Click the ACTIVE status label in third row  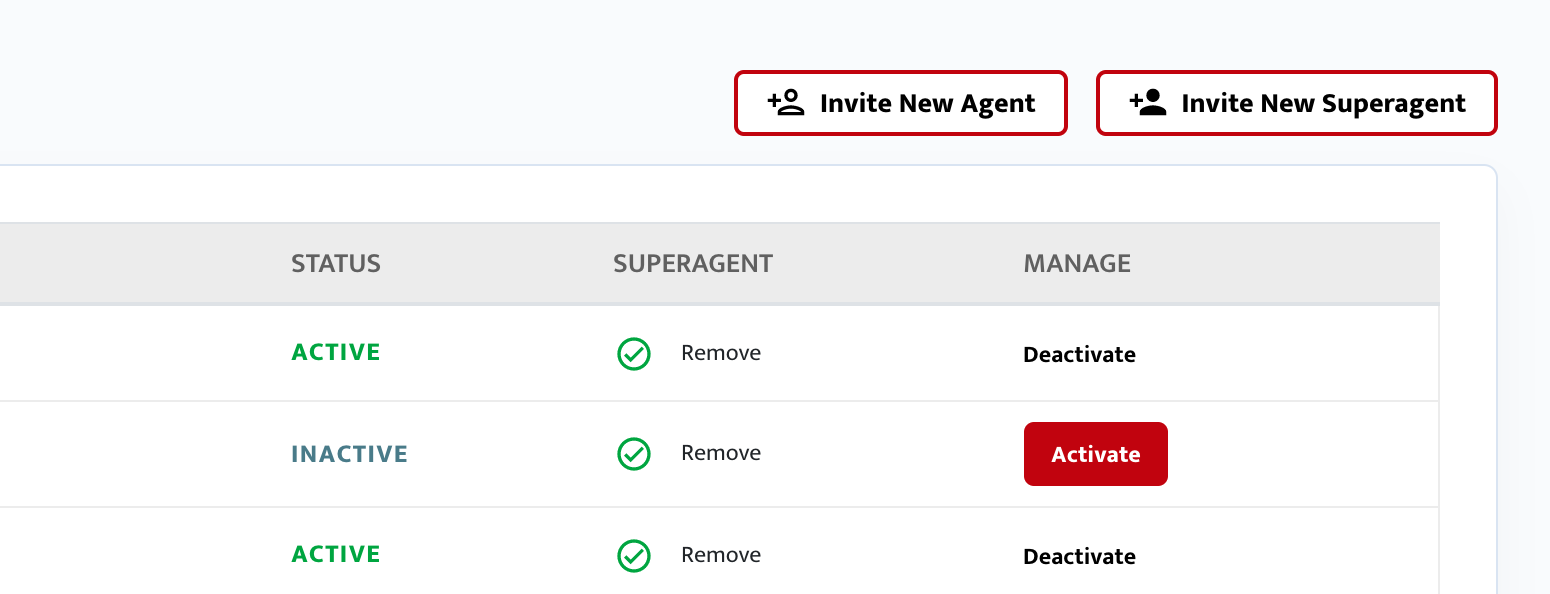336,554
